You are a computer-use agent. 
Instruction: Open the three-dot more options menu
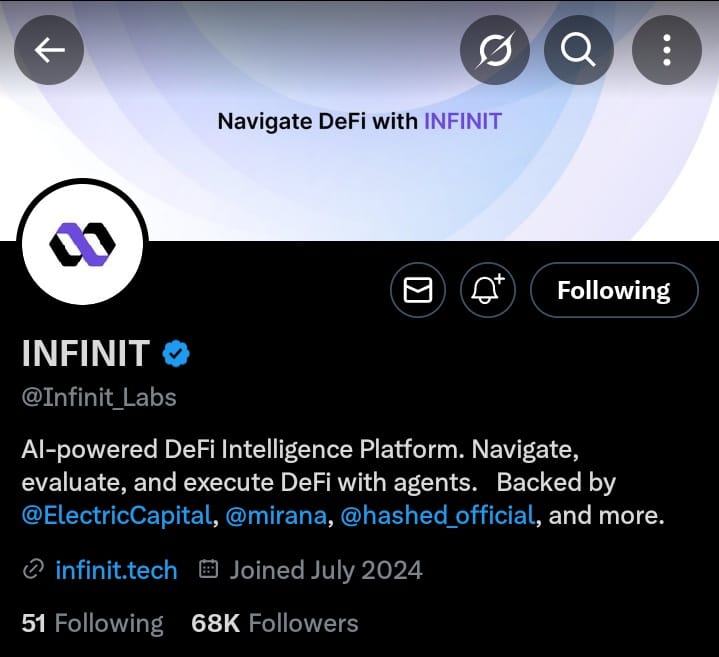[667, 50]
